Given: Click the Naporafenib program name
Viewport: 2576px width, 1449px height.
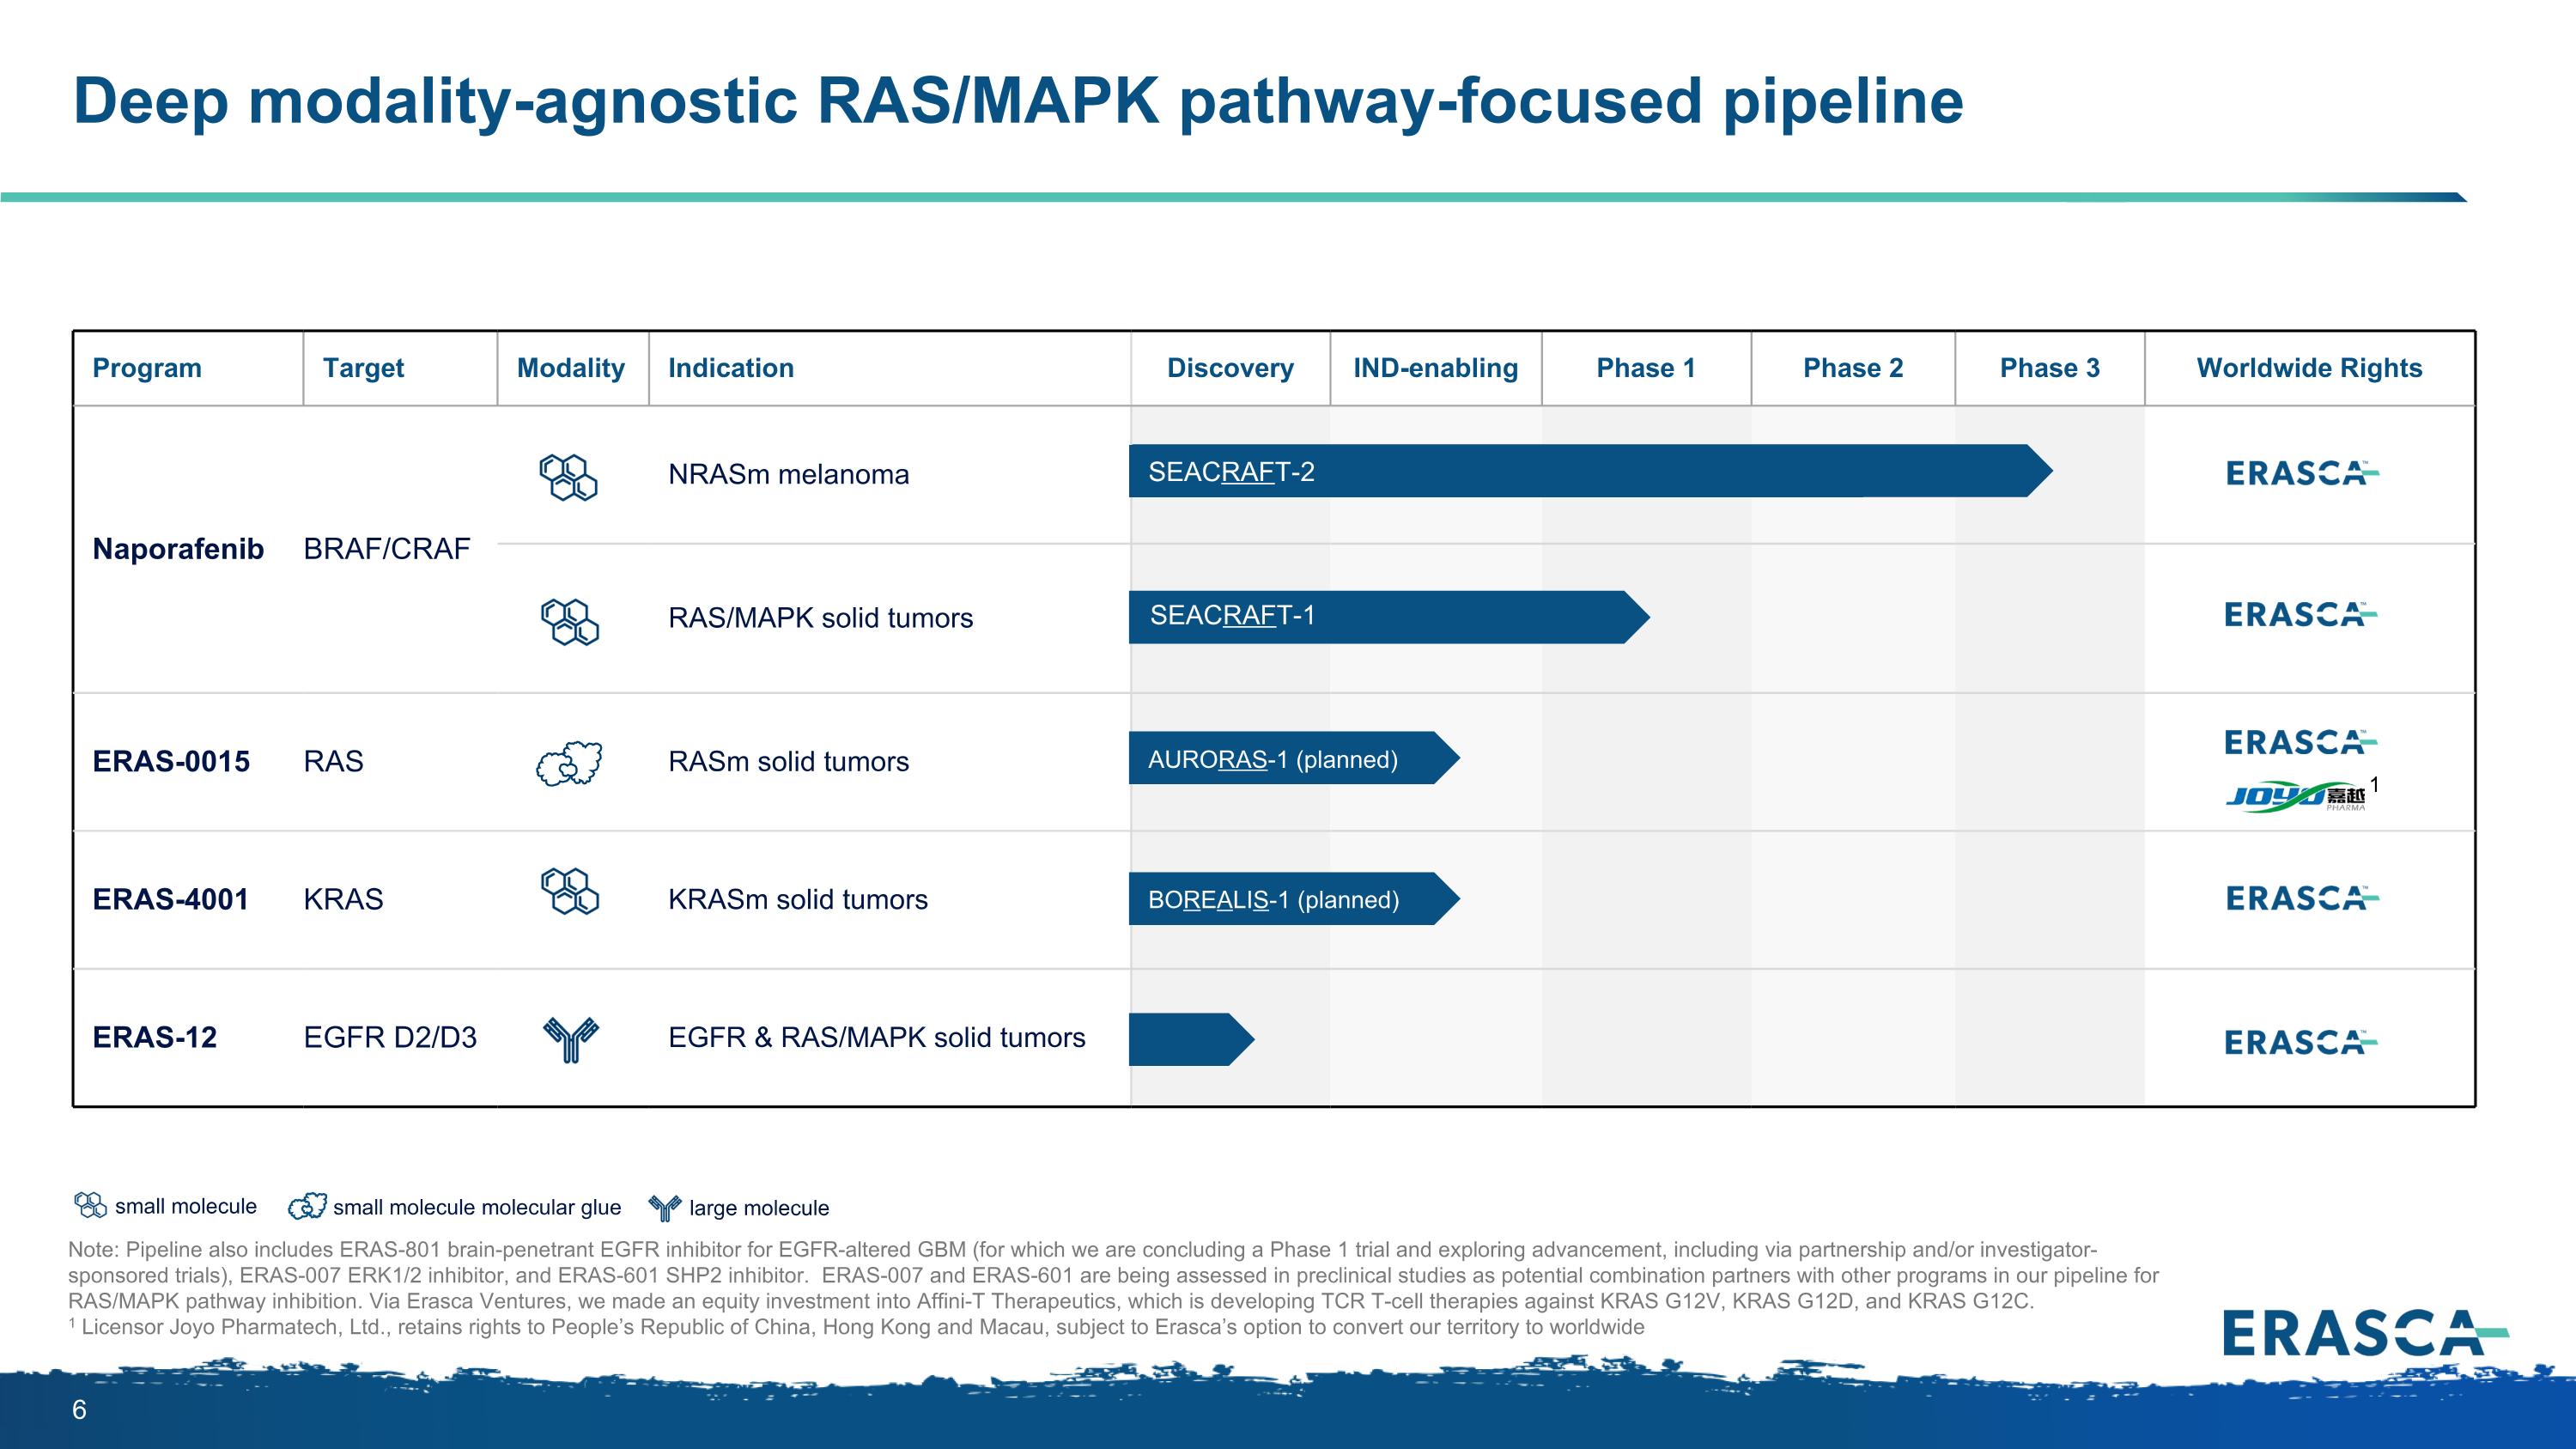Looking at the screenshot, I should point(178,549).
